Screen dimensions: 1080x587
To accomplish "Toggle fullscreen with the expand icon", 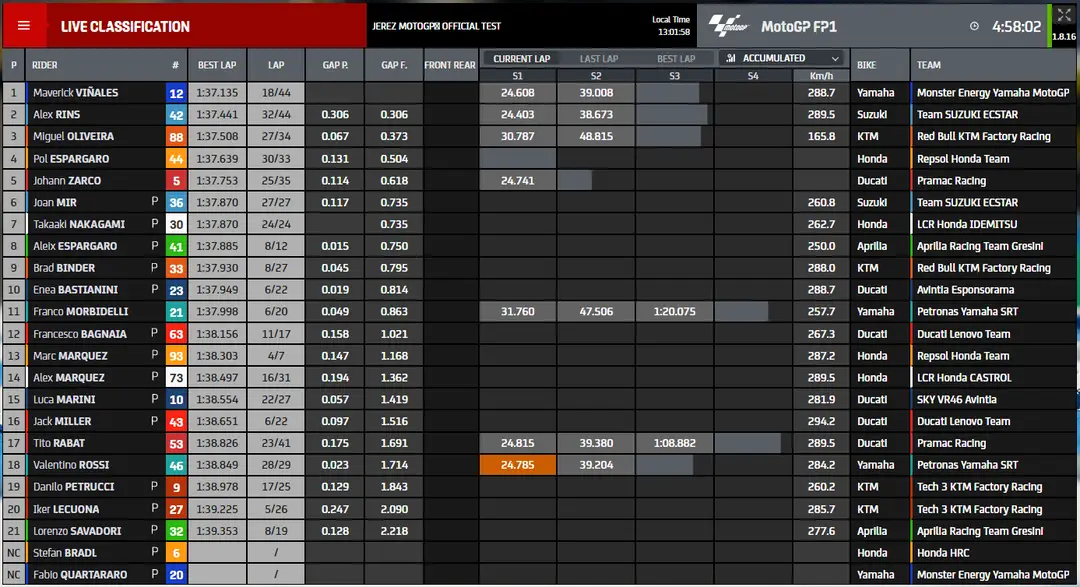I will point(1064,15).
